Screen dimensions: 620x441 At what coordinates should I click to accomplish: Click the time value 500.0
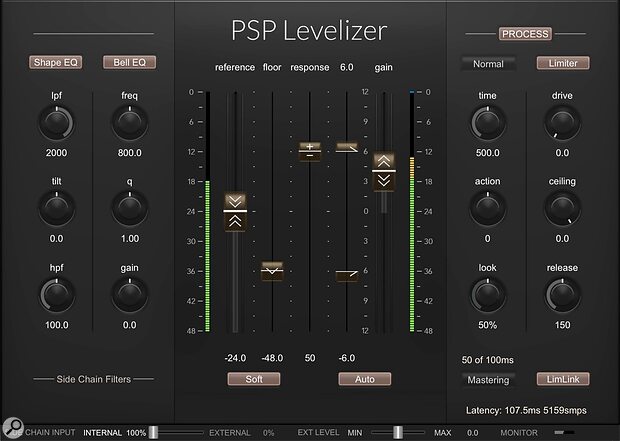click(488, 153)
